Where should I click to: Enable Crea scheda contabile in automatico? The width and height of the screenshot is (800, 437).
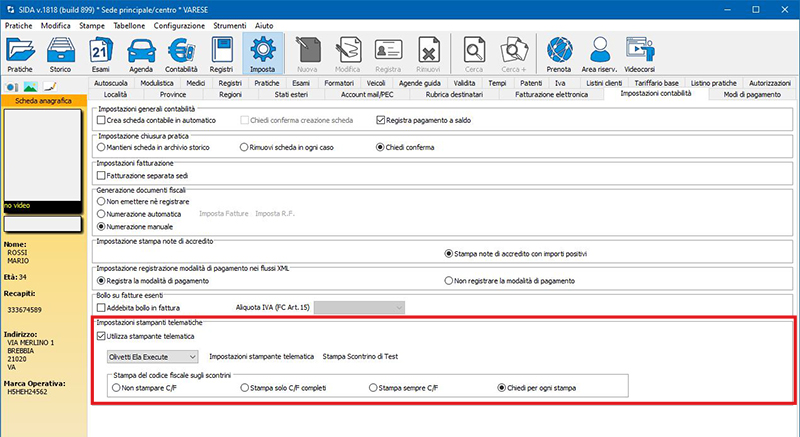point(102,120)
